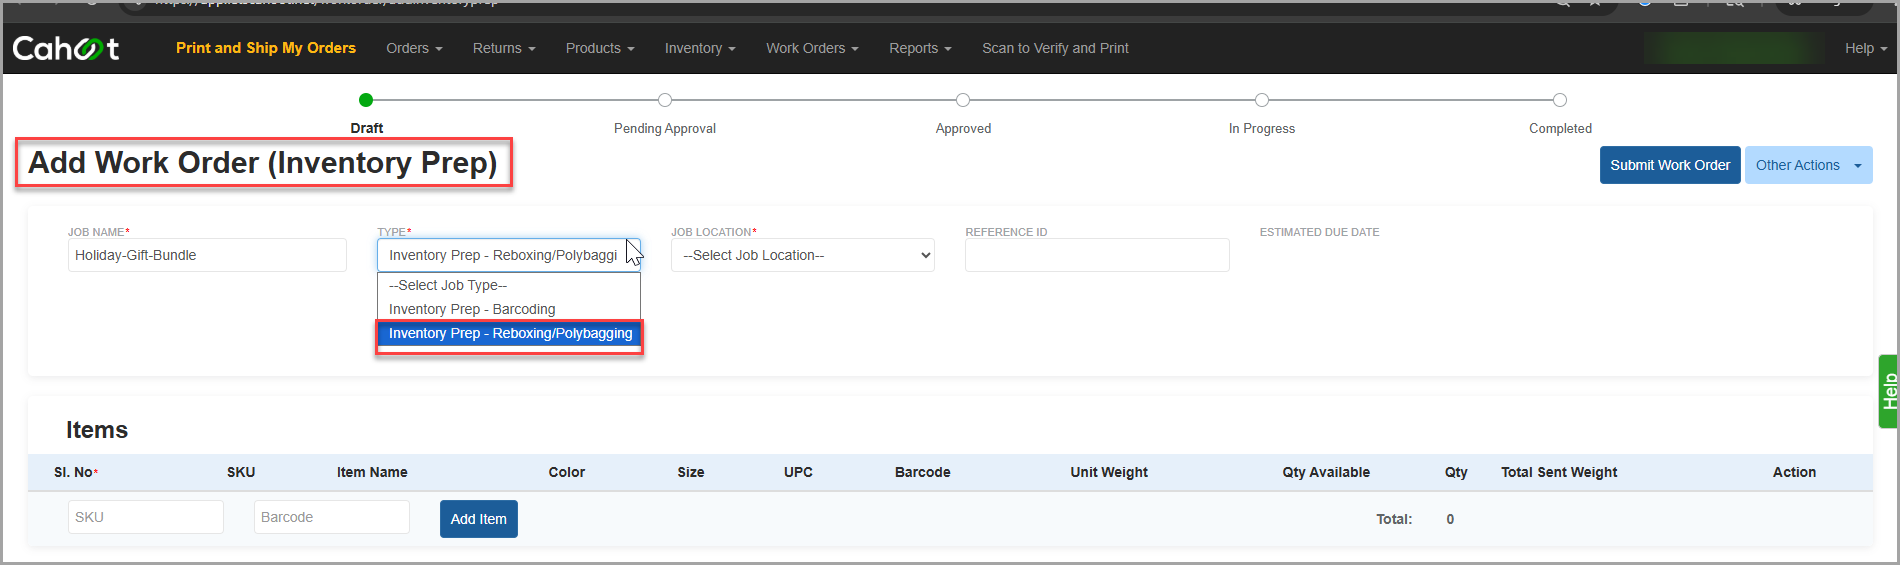Go to Scan to Verify and Print
1900x565 pixels.
coord(1055,48)
